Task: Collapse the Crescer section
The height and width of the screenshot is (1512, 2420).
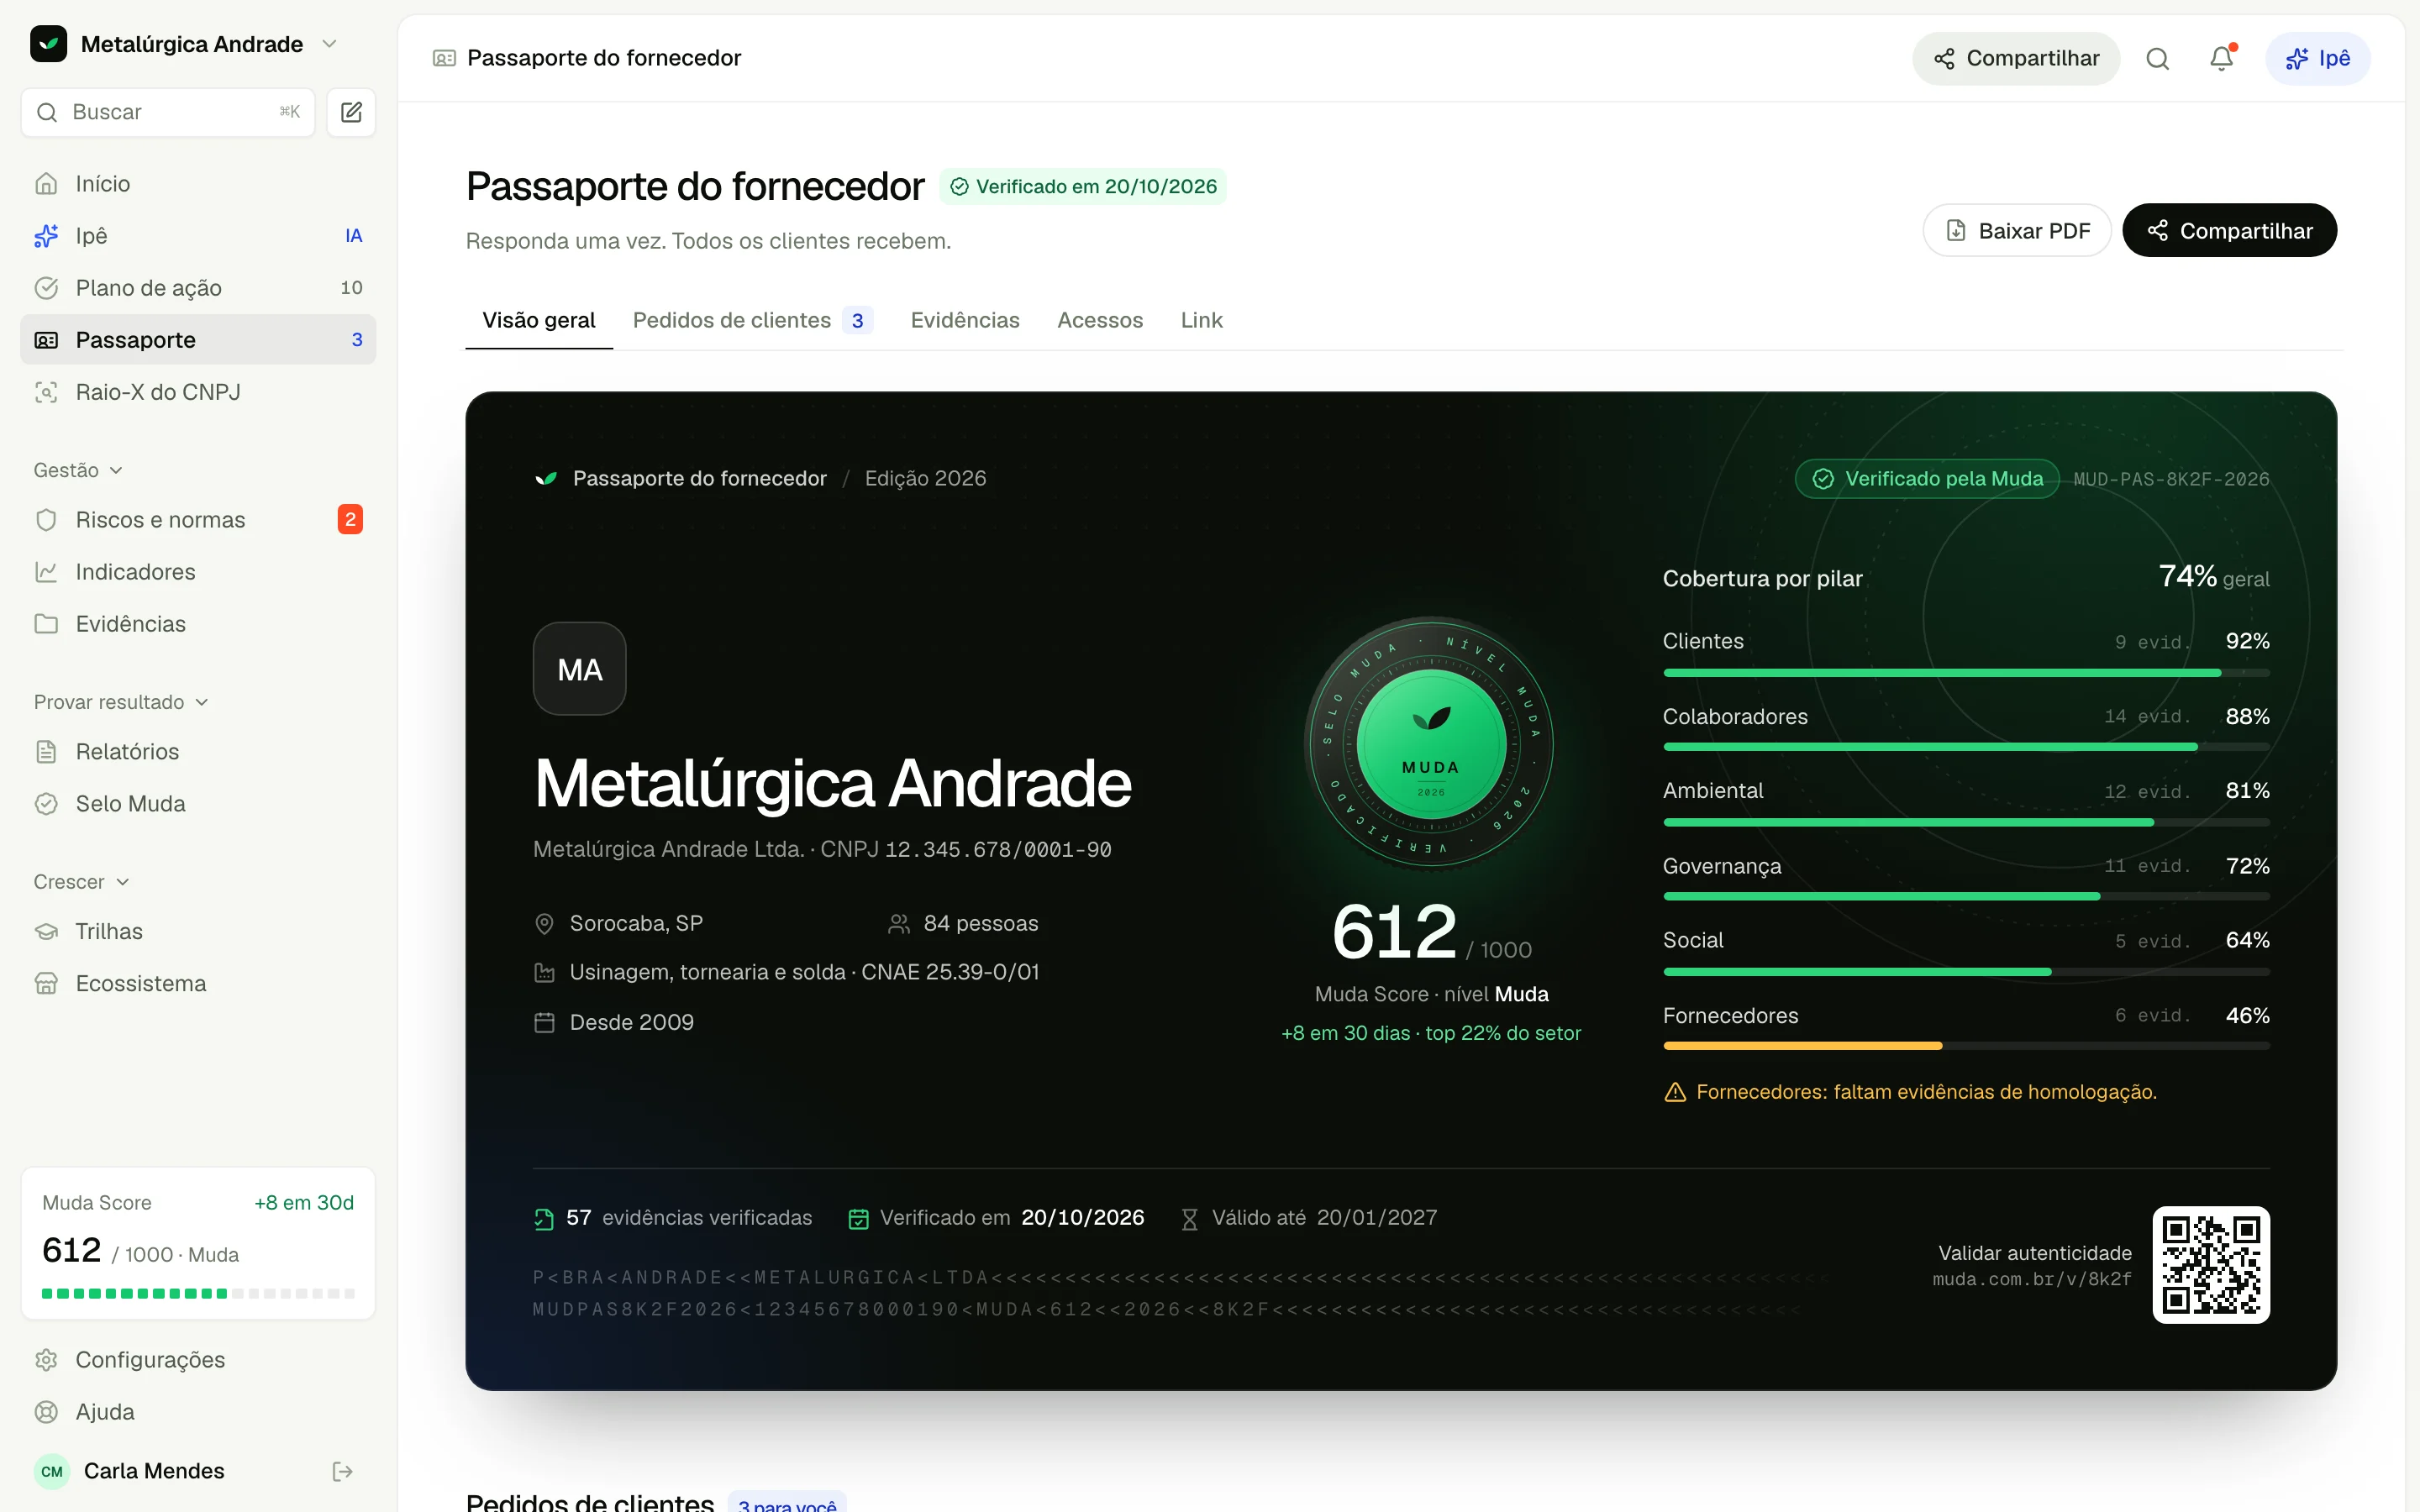Action: click(82, 882)
